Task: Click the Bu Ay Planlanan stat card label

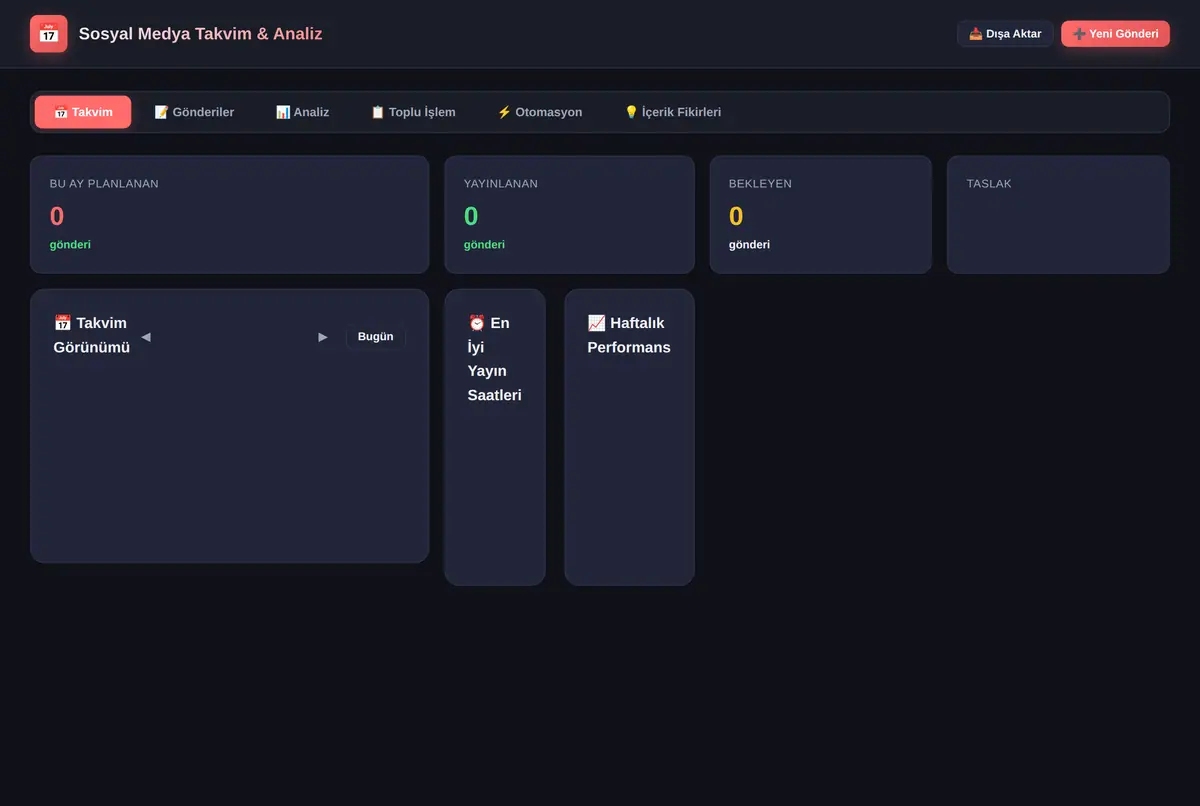Action: [104, 184]
